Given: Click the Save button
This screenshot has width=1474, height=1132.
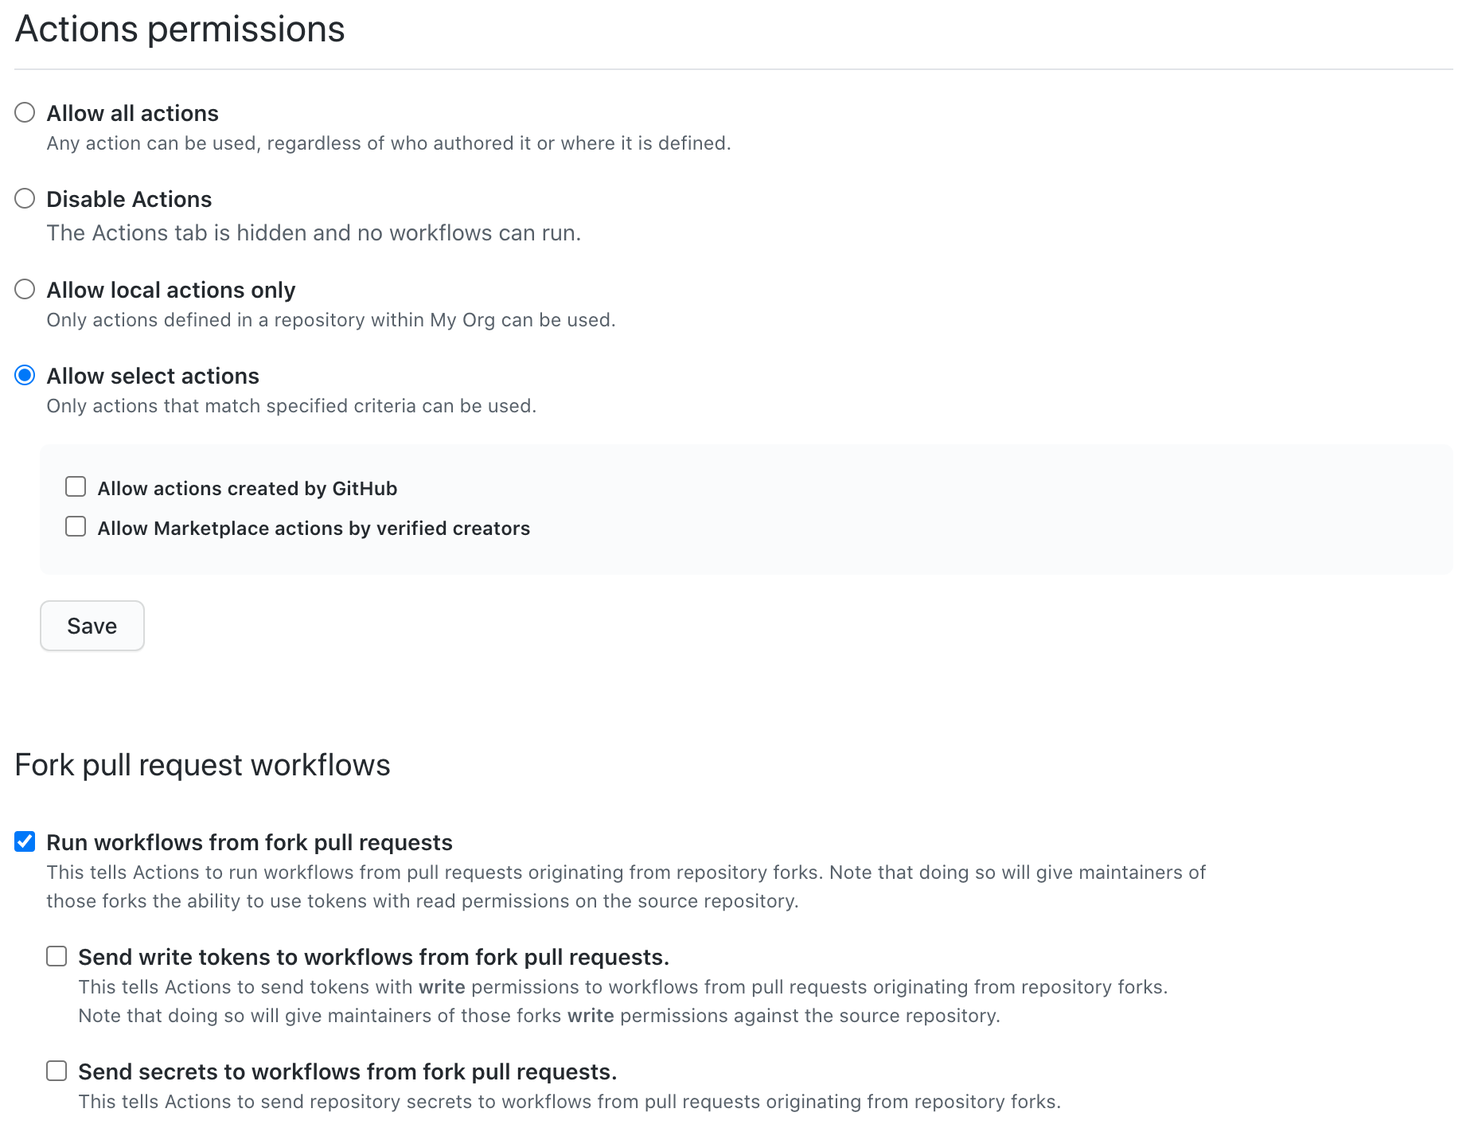Looking at the screenshot, I should point(91,625).
